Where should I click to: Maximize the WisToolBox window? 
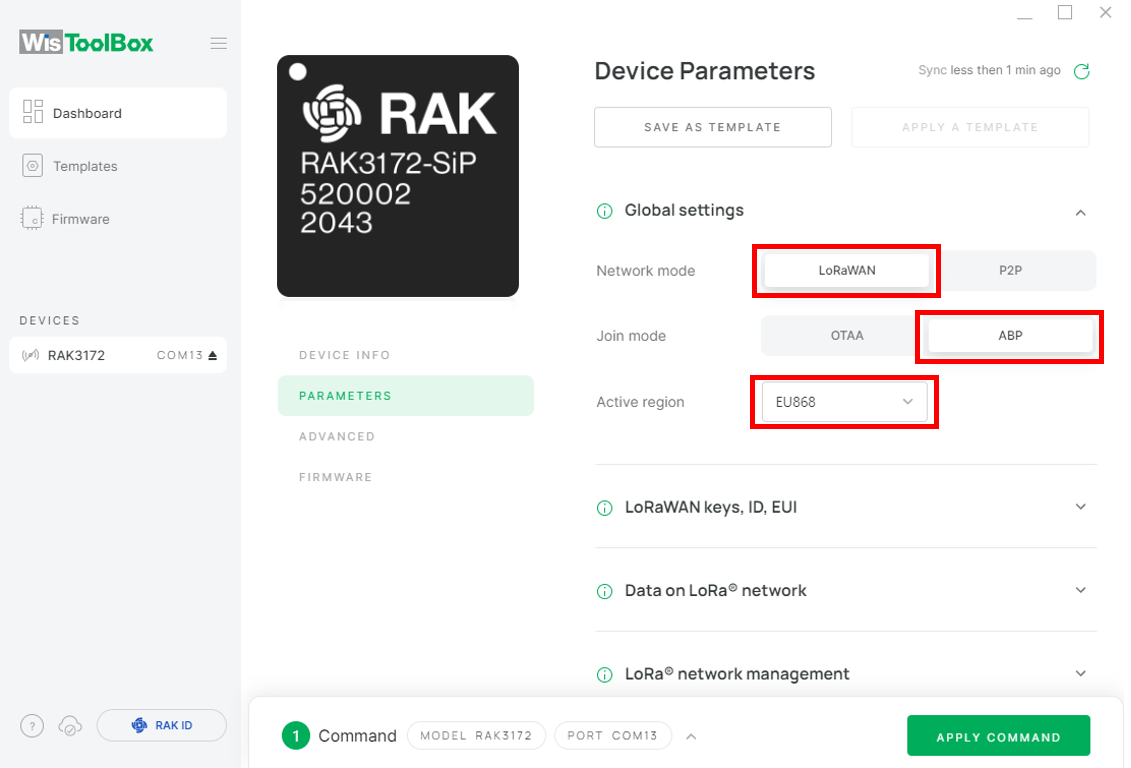pyautogui.click(x=1065, y=12)
